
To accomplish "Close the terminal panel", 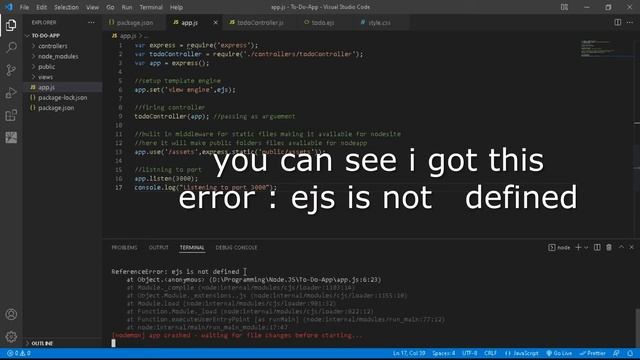I will click(631, 247).
